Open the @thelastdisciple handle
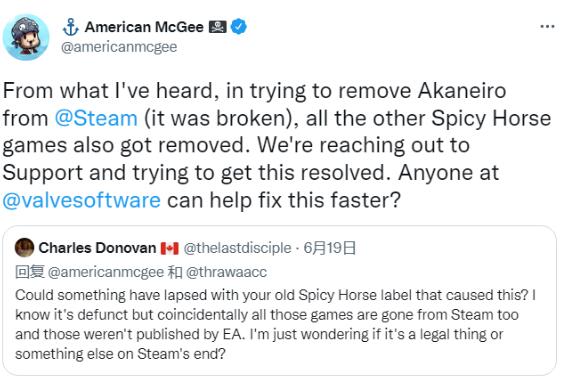This screenshot has width=564, height=381. tap(237, 248)
